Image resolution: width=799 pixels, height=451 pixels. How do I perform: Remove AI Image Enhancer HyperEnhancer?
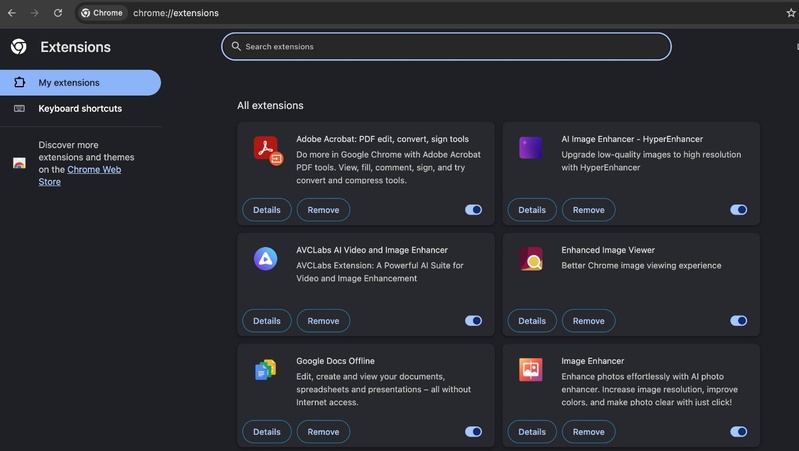point(589,210)
